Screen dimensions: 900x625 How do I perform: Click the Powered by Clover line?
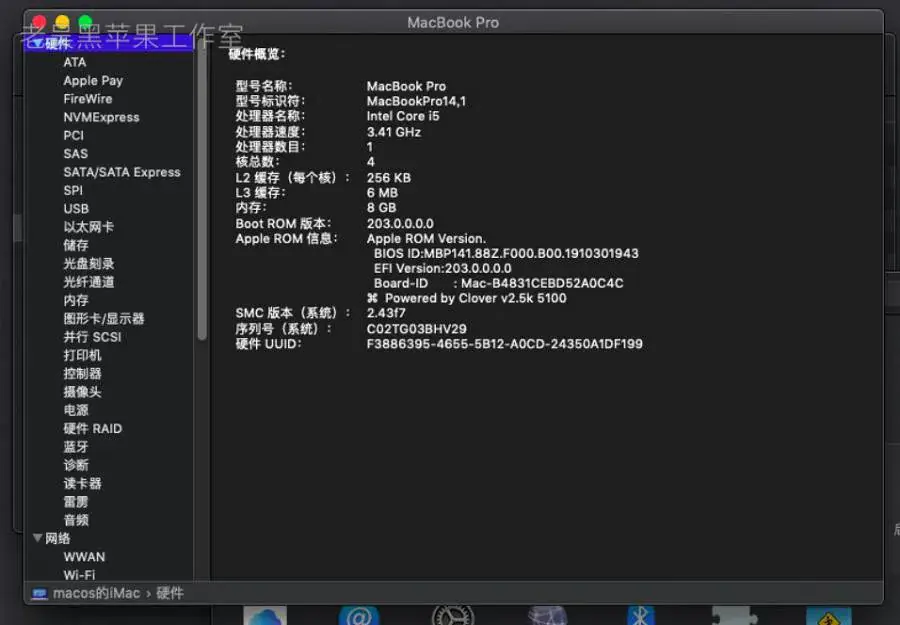click(467, 298)
